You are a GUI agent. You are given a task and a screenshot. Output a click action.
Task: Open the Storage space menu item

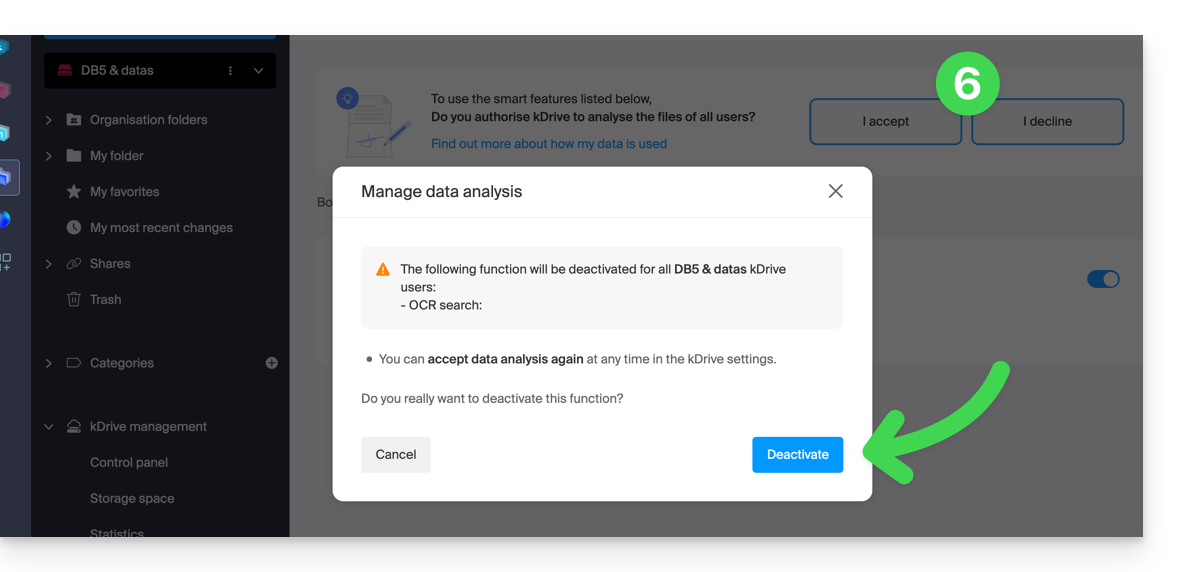131,498
